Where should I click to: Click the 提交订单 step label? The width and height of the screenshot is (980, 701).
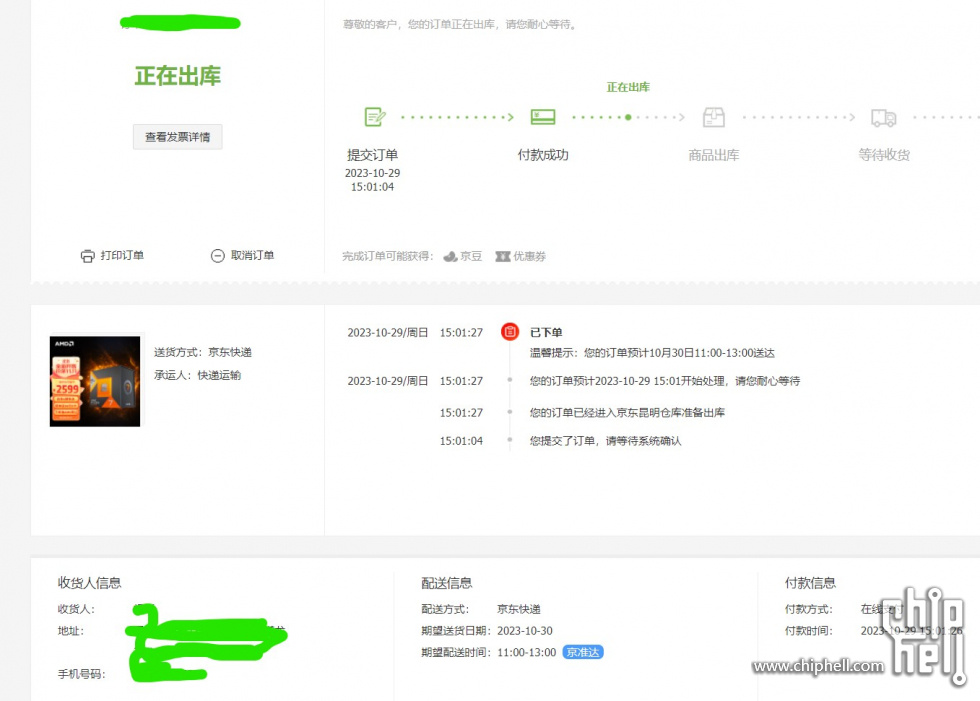click(x=372, y=155)
